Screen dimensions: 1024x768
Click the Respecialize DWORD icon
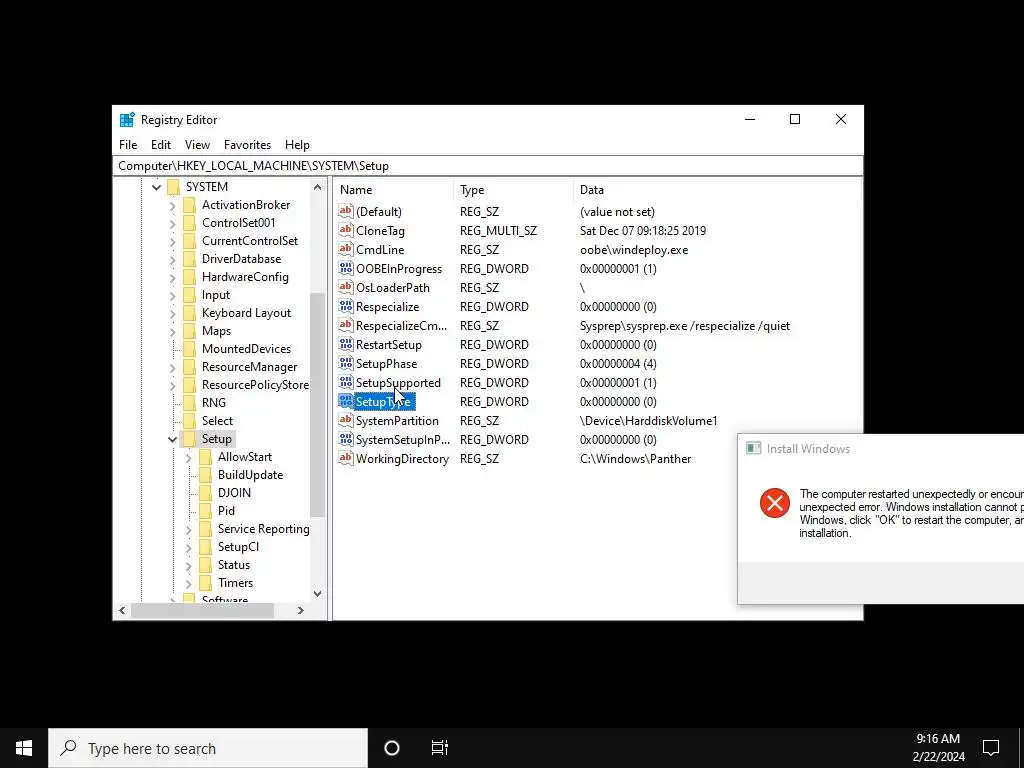(x=345, y=306)
